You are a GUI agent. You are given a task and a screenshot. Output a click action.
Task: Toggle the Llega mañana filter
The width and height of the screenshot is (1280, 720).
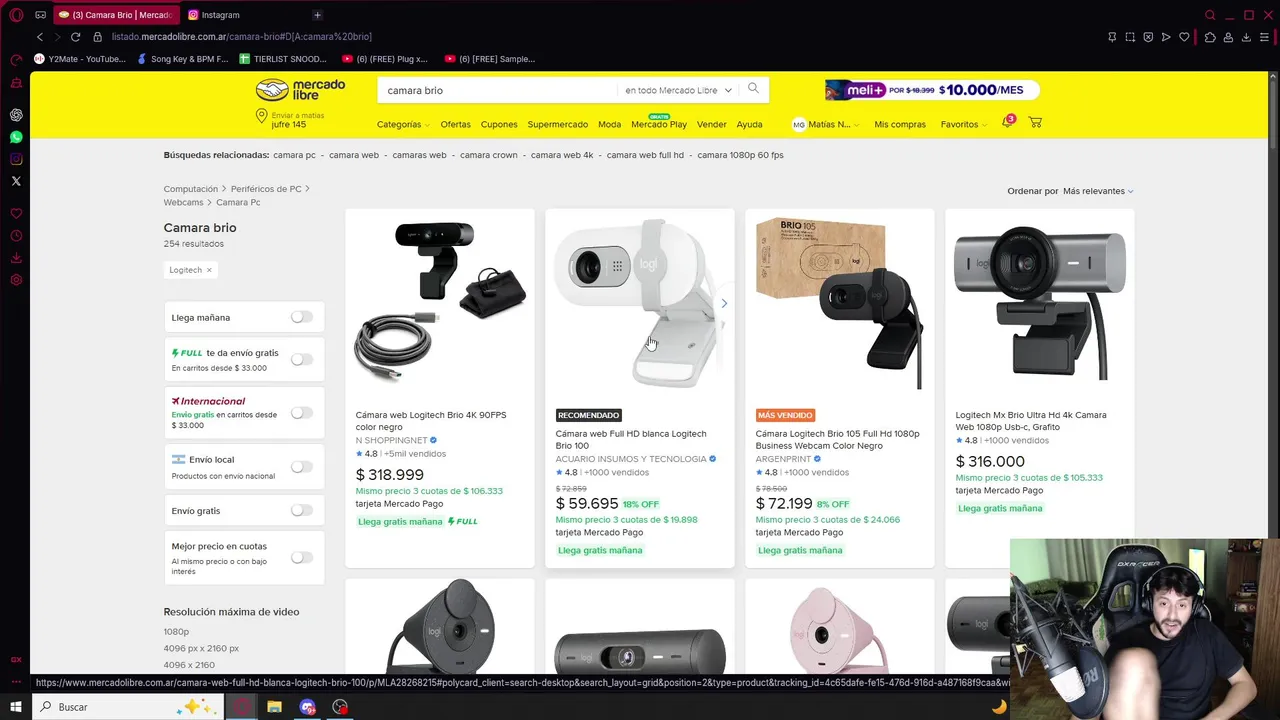pyautogui.click(x=301, y=317)
